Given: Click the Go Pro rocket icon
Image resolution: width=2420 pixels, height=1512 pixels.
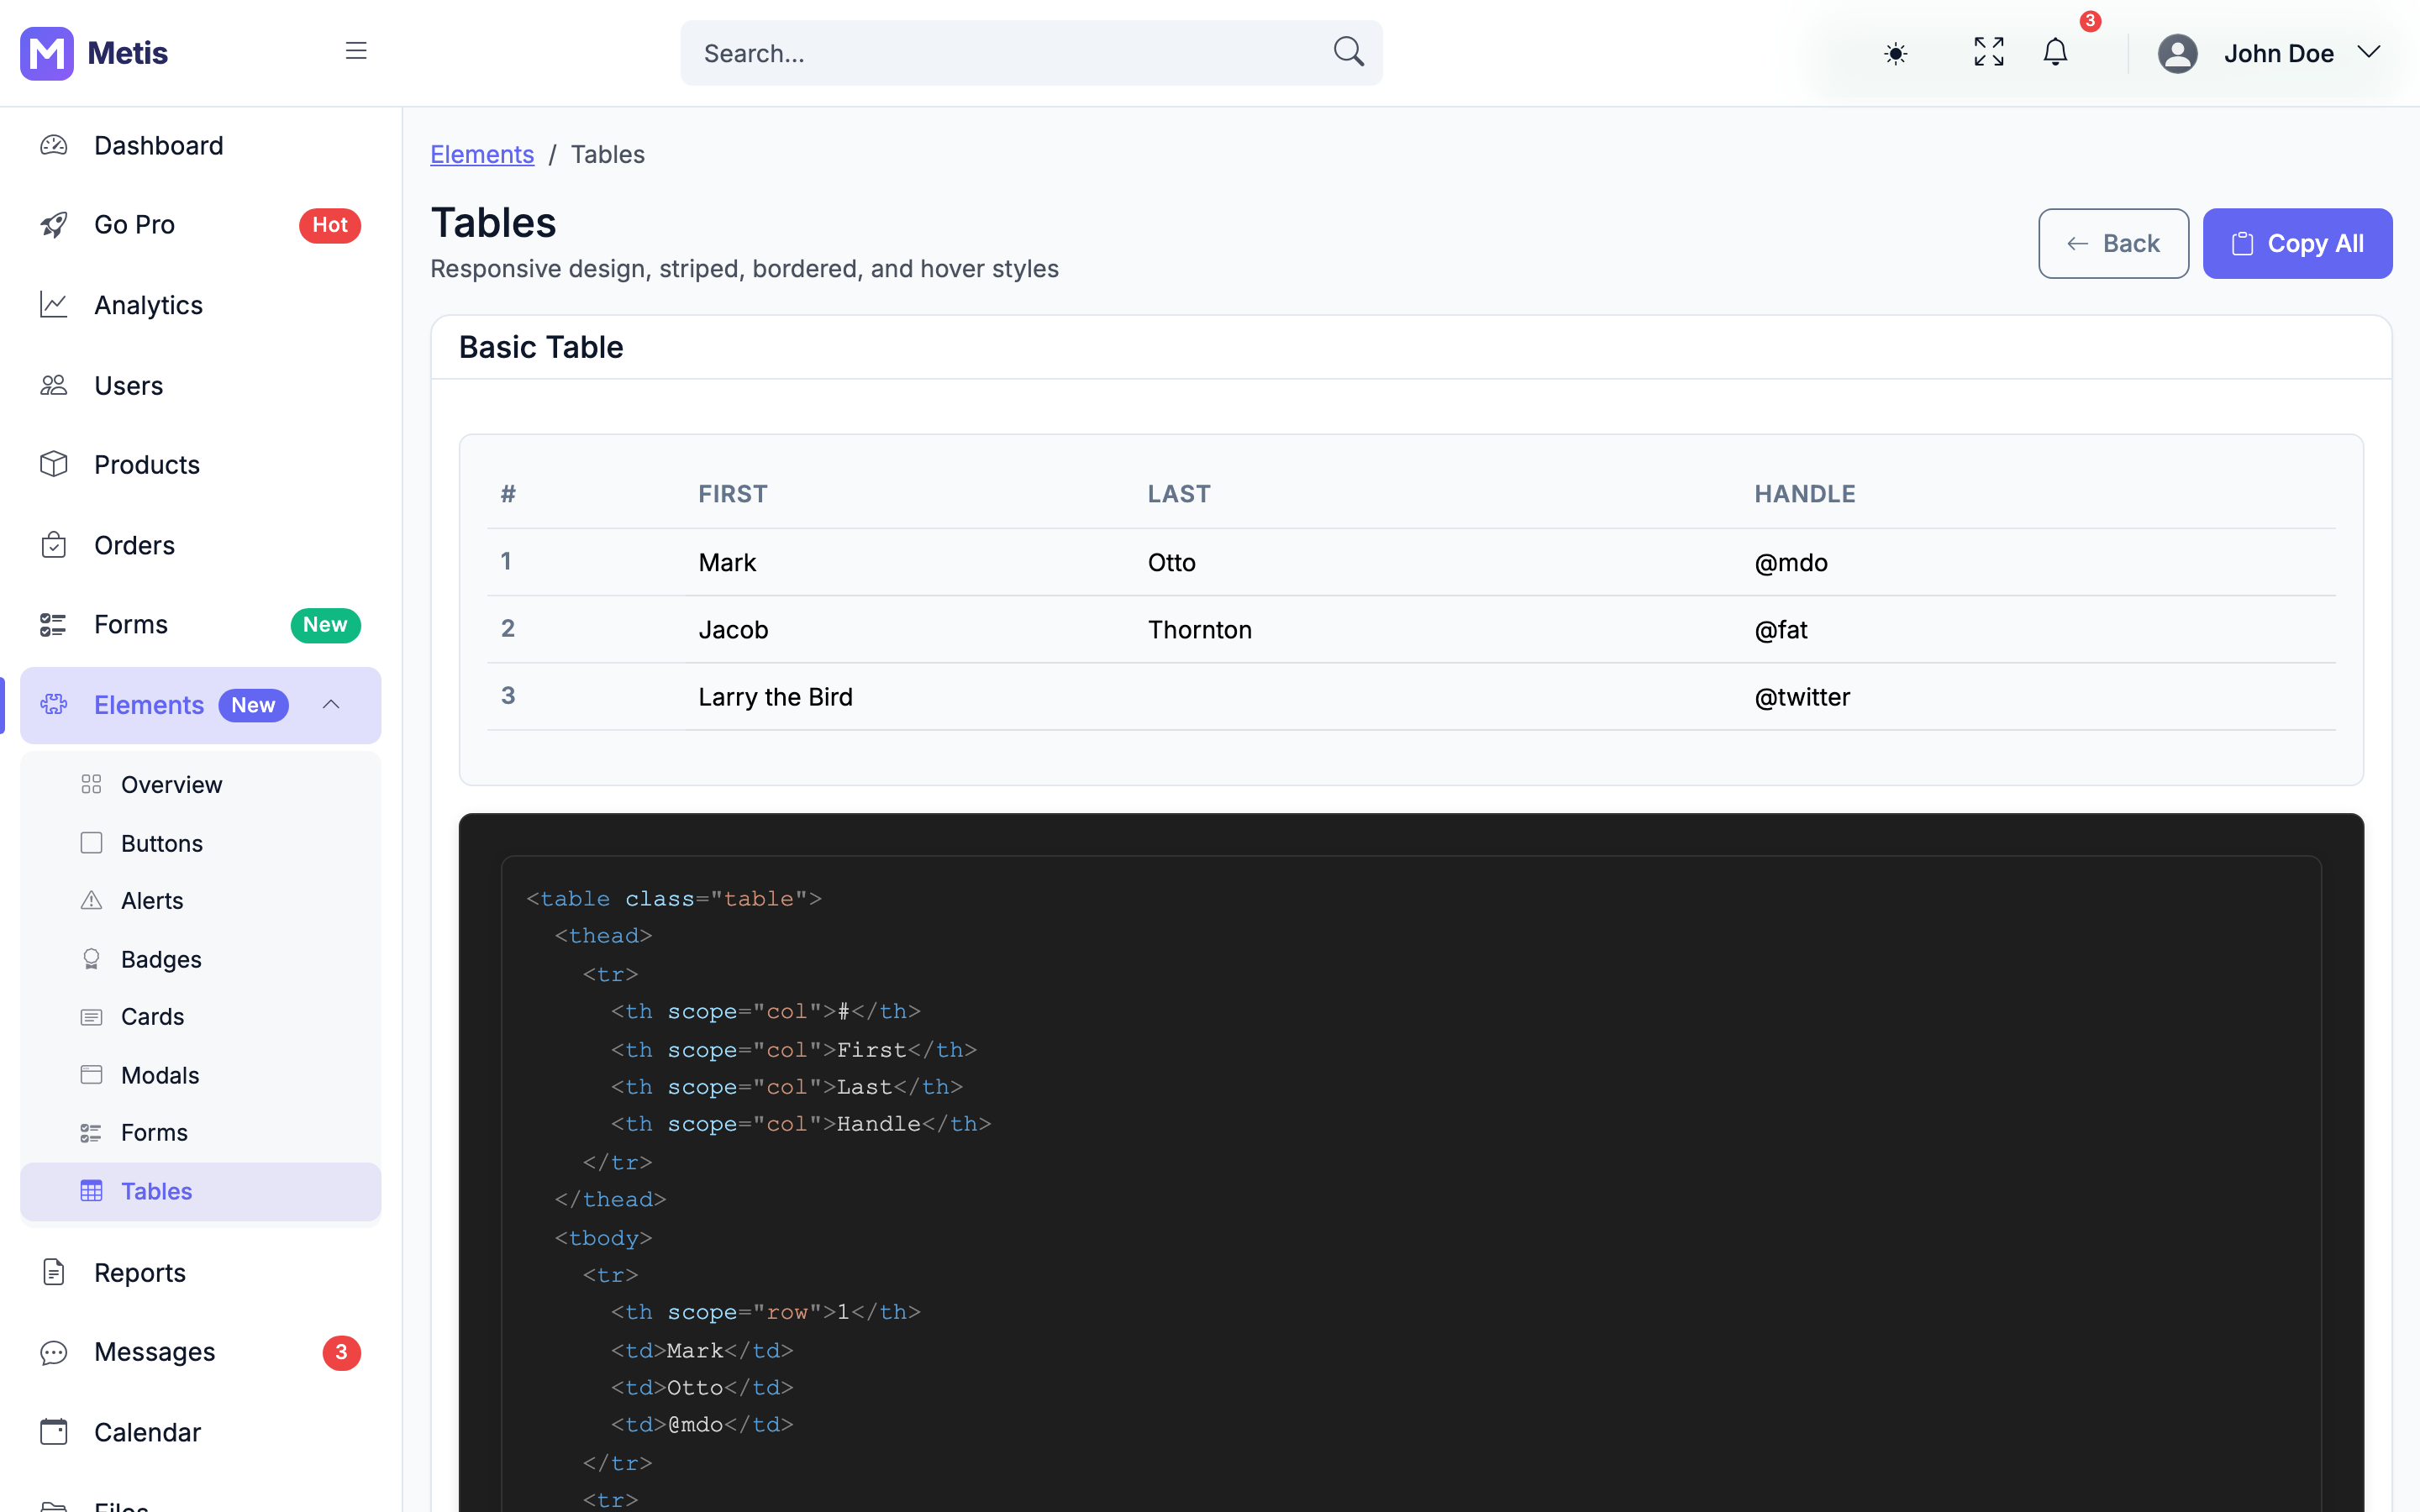Looking at the screenshot, I should (54, 225).
